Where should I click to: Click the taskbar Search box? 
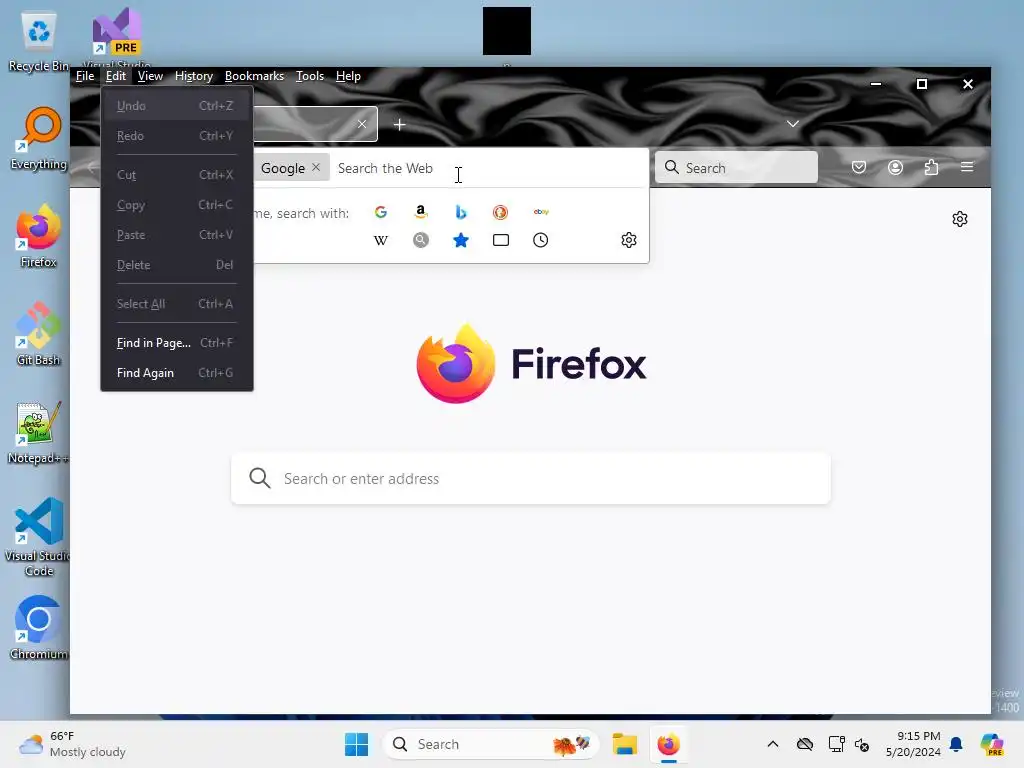coord(491,744)
